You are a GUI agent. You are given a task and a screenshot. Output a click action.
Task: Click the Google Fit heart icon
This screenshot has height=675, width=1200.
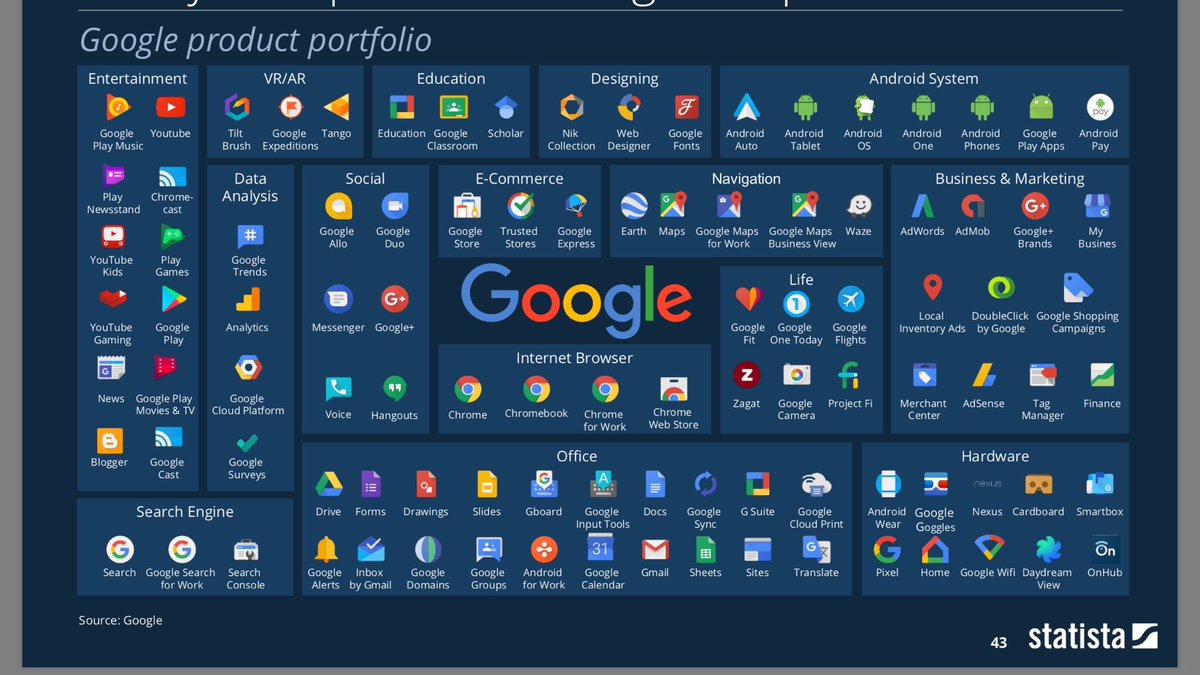[x=747, y=300]
